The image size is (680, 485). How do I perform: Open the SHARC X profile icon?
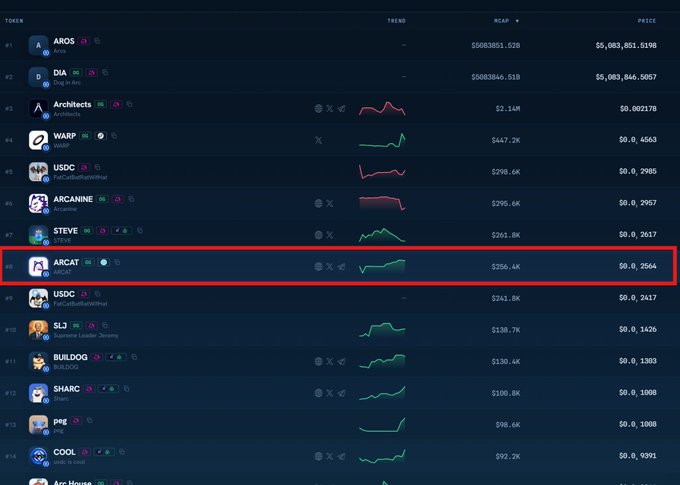click(x=330, y=393)
